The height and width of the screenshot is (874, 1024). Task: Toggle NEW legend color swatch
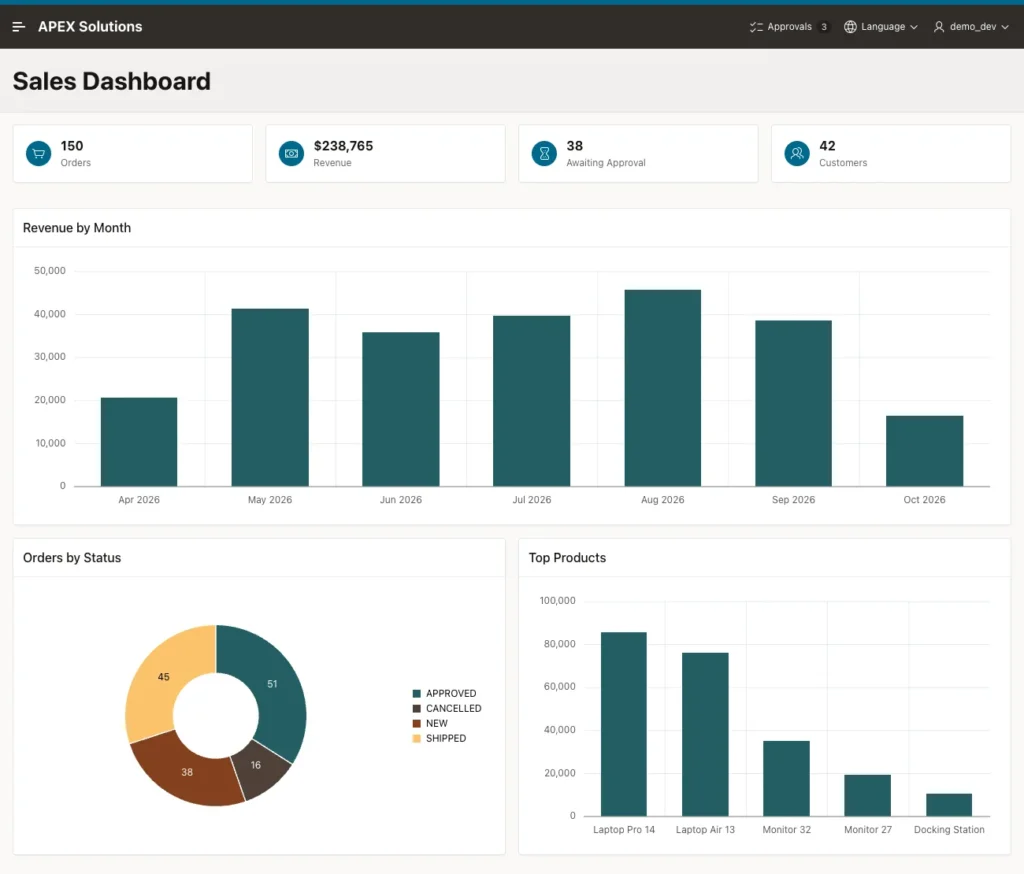[x=417, y=724]
